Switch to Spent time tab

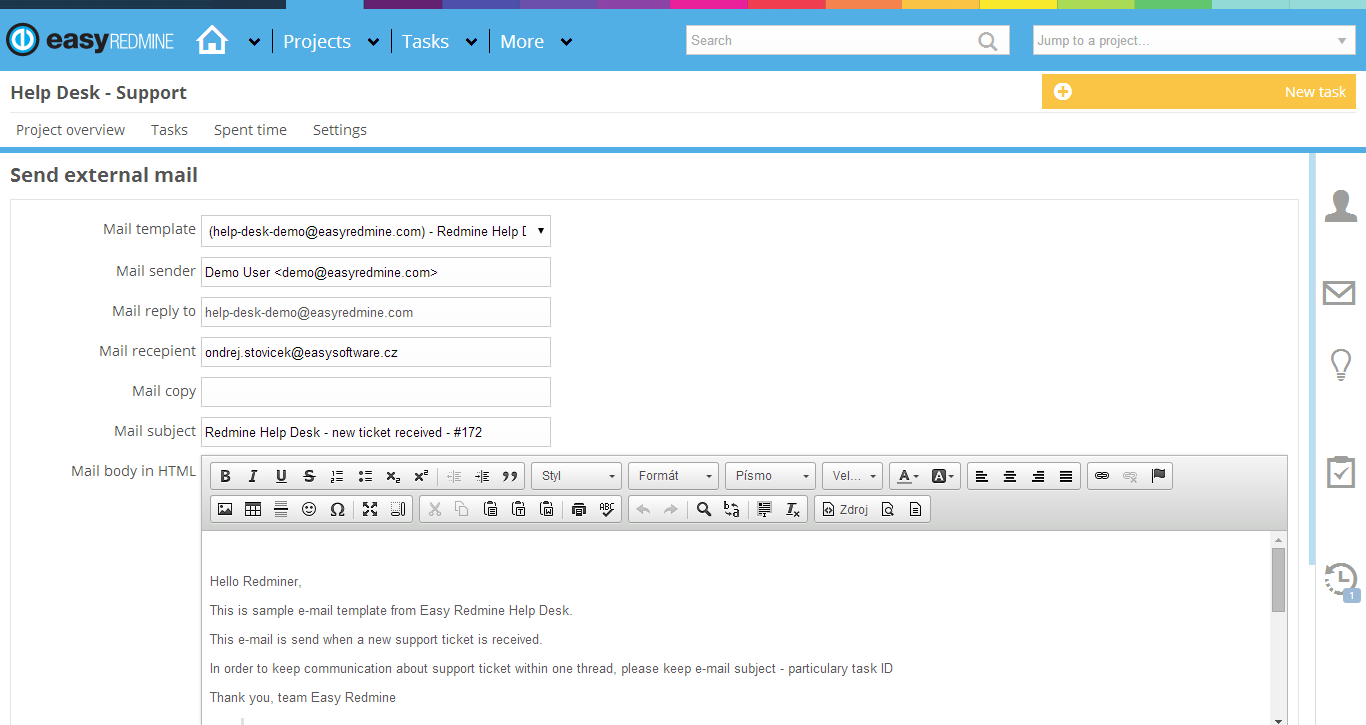[250, 130]
